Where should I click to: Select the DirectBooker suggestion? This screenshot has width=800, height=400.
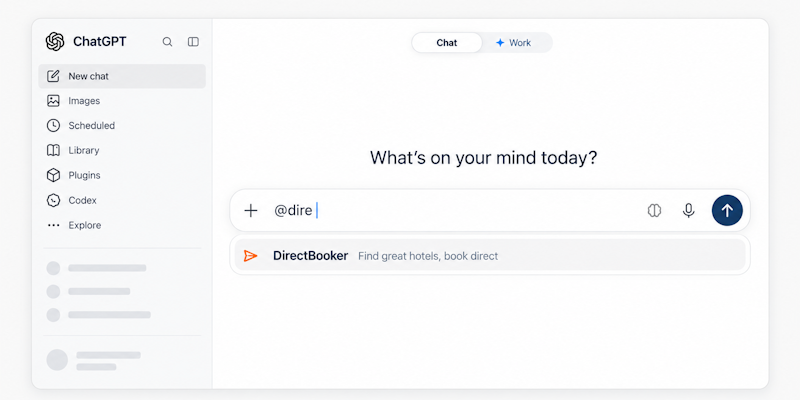click(x=490, y=256)
